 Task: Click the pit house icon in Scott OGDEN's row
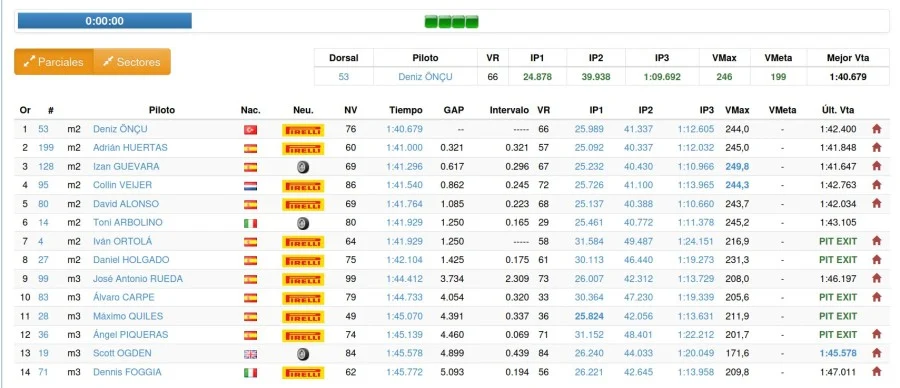876,353
